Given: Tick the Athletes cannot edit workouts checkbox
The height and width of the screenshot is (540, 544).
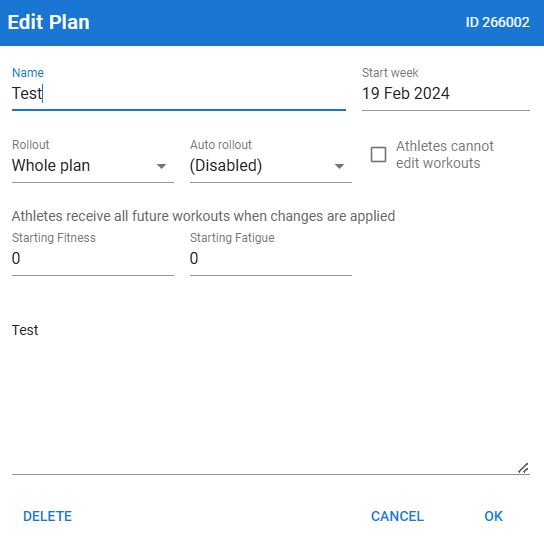Looking at the screenshot, I should coord(378,154).
